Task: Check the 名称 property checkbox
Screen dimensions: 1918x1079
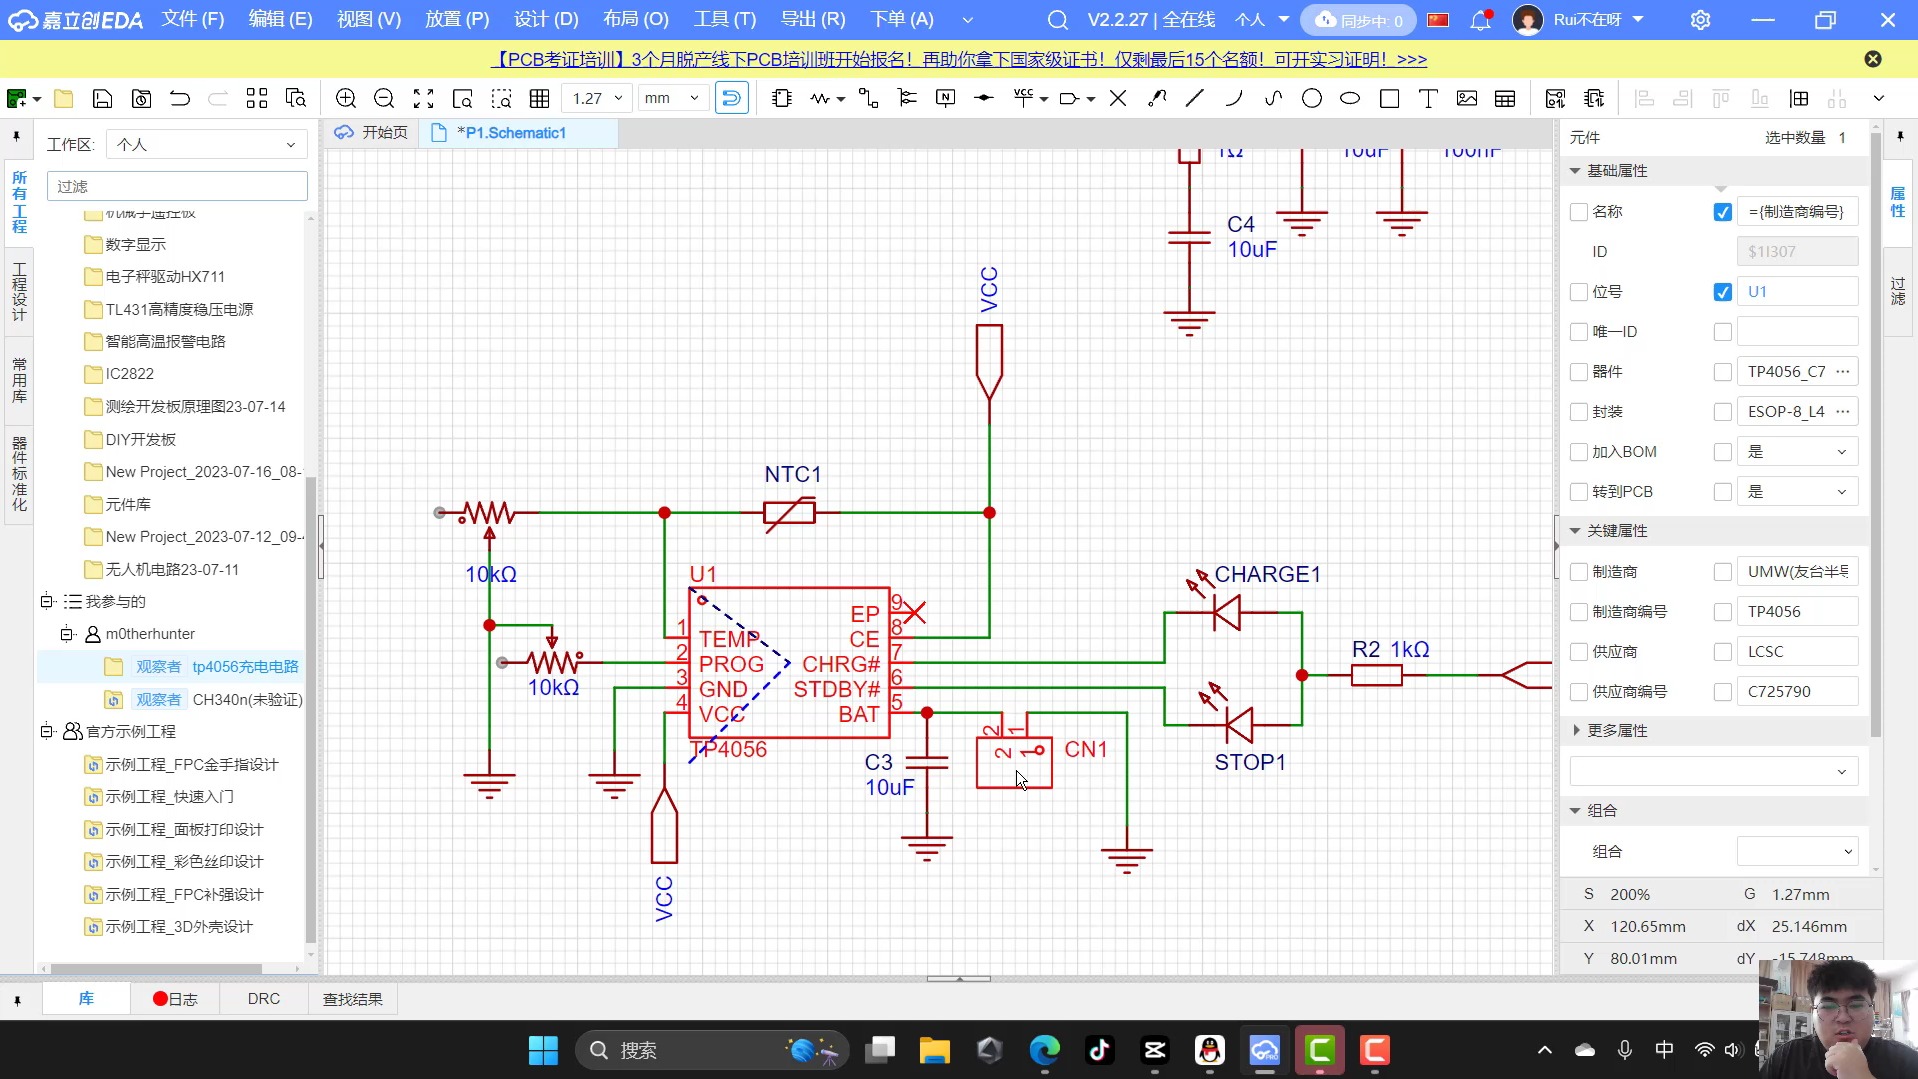Action: click(x=1579, y=212)
